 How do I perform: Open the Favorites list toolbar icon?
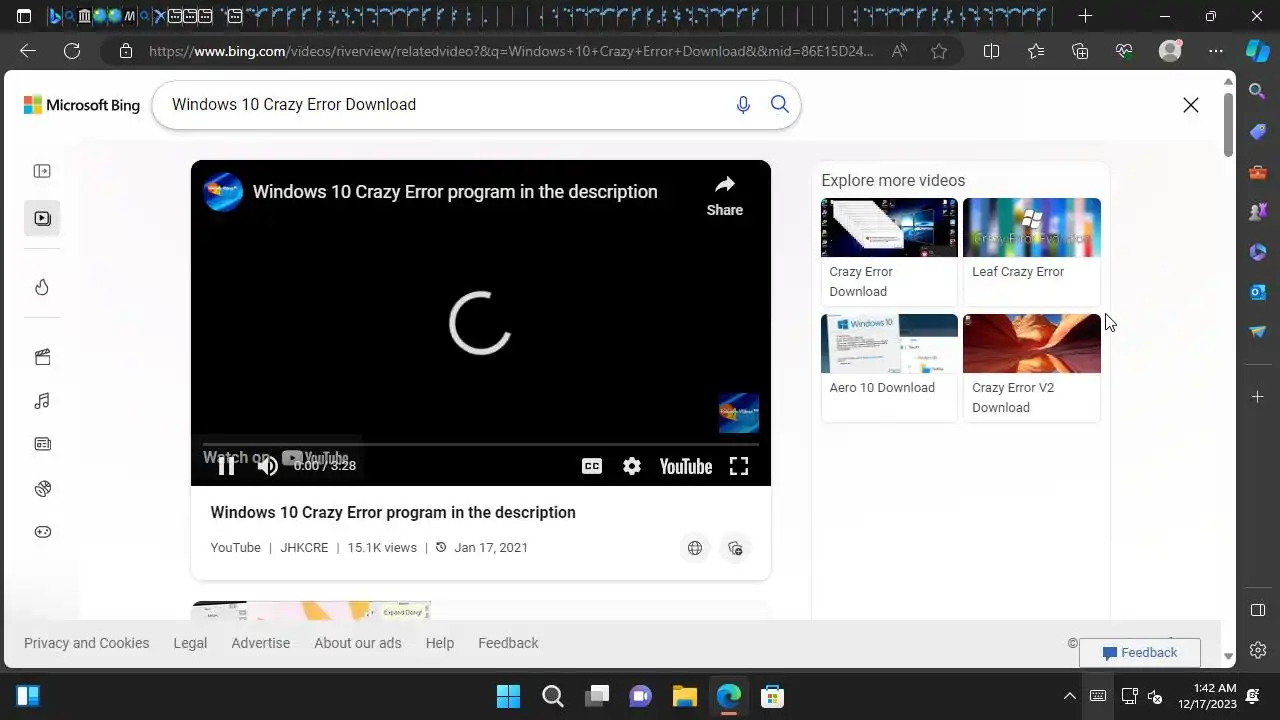(x=1036, y=51)
